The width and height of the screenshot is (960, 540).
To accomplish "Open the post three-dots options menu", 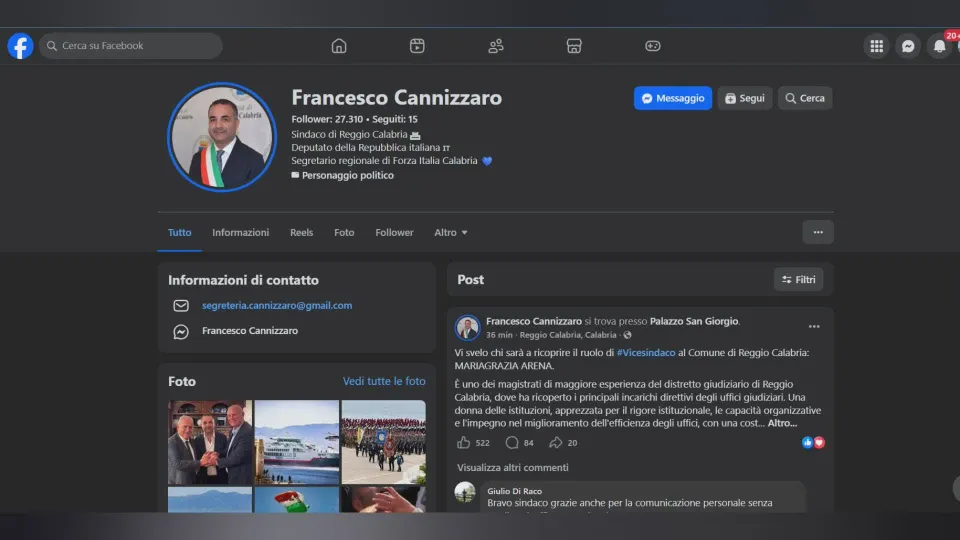I will click(814, 326).
